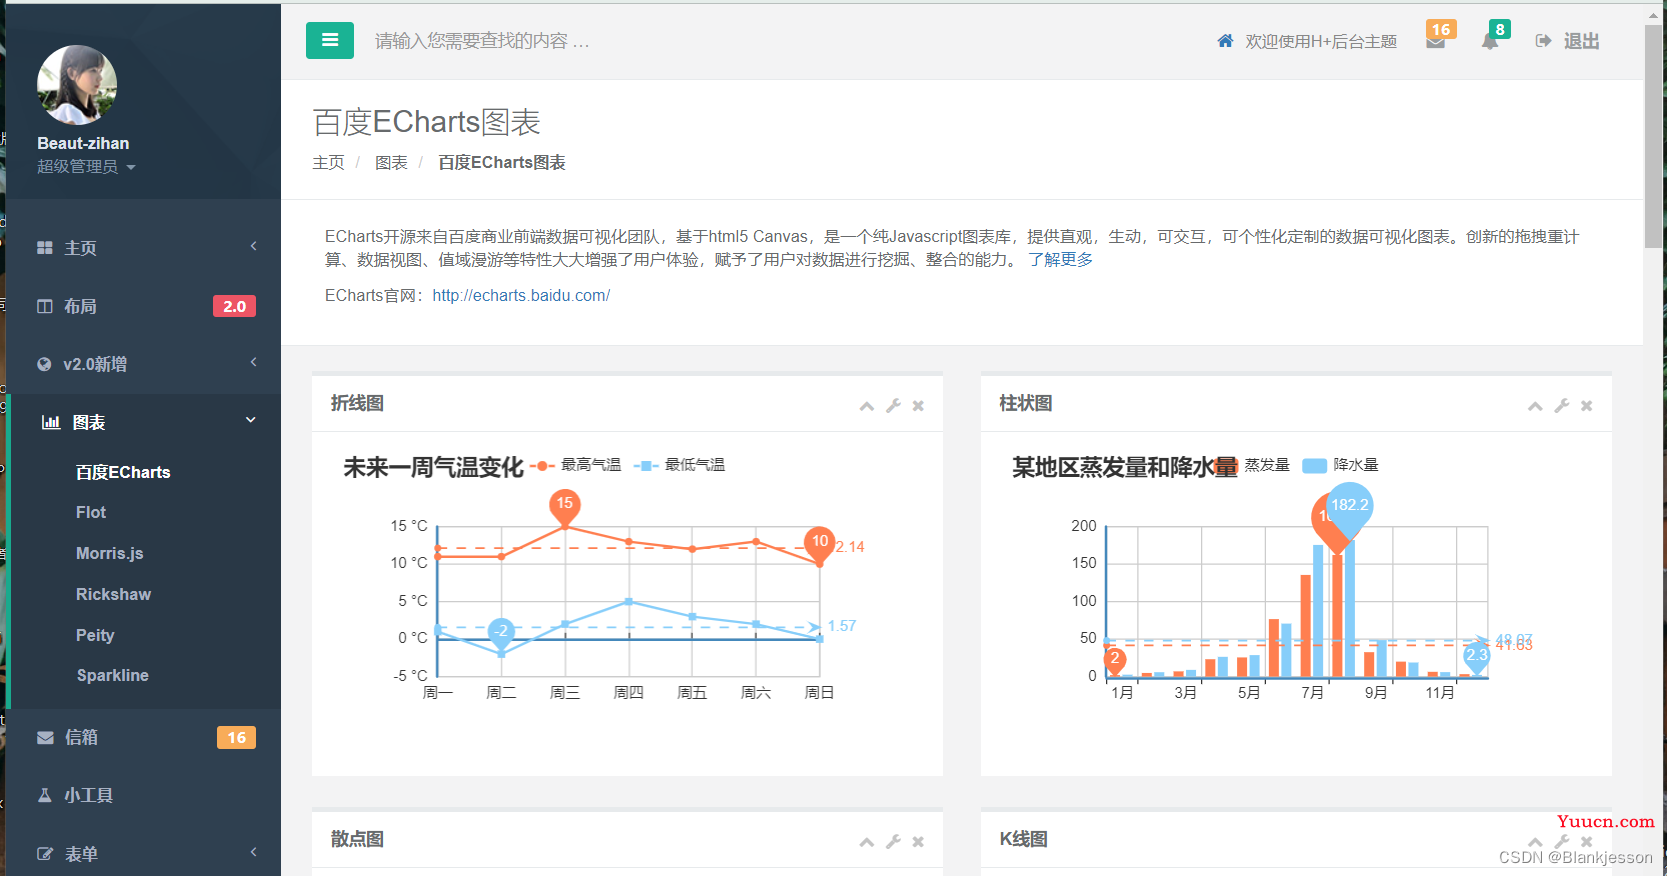Open the 了解更多 link
The height and width of the screenshot is (876, 1667).
click(1060, 259)
